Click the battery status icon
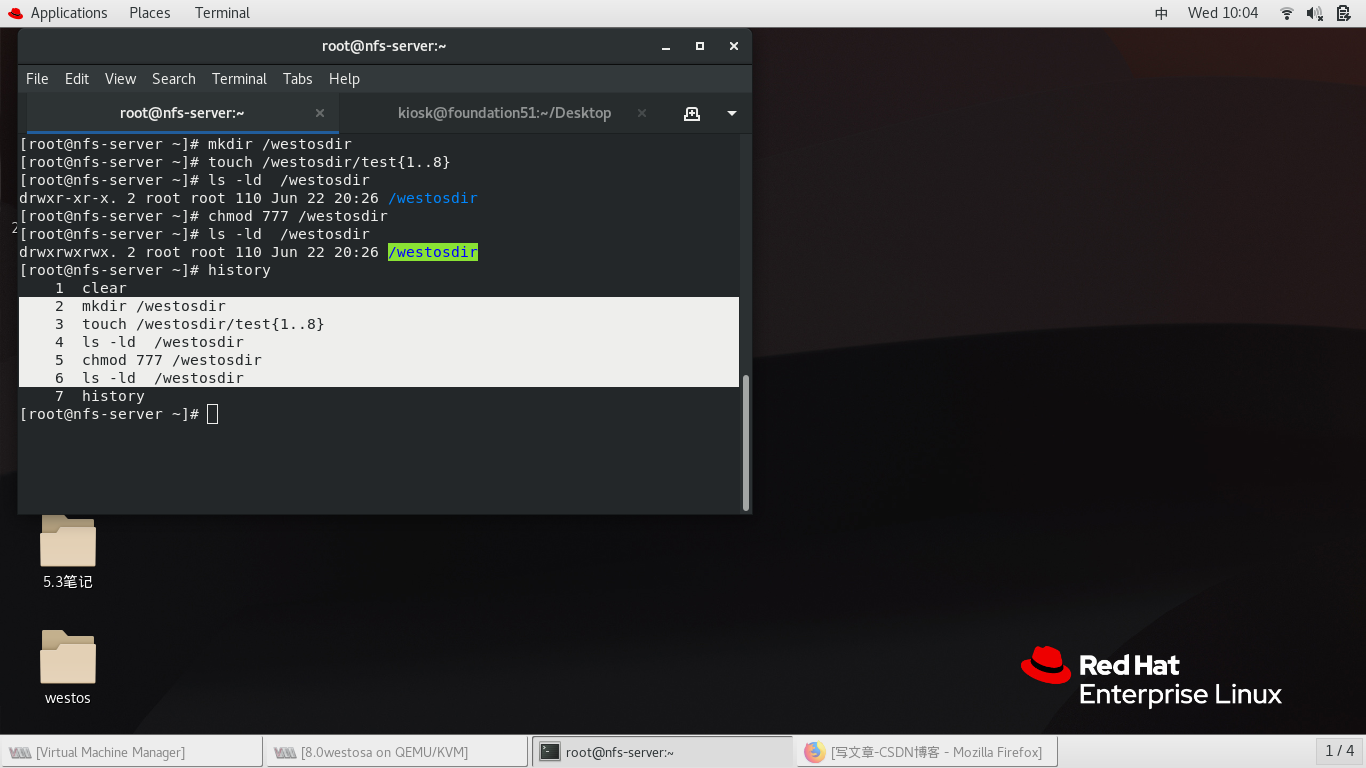Screen dimensions: 1366x768 tap(1344, 13)
